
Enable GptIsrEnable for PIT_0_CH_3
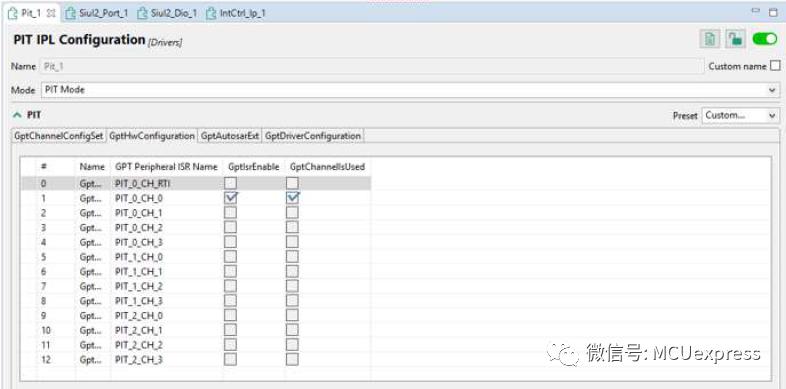point(231,242)
